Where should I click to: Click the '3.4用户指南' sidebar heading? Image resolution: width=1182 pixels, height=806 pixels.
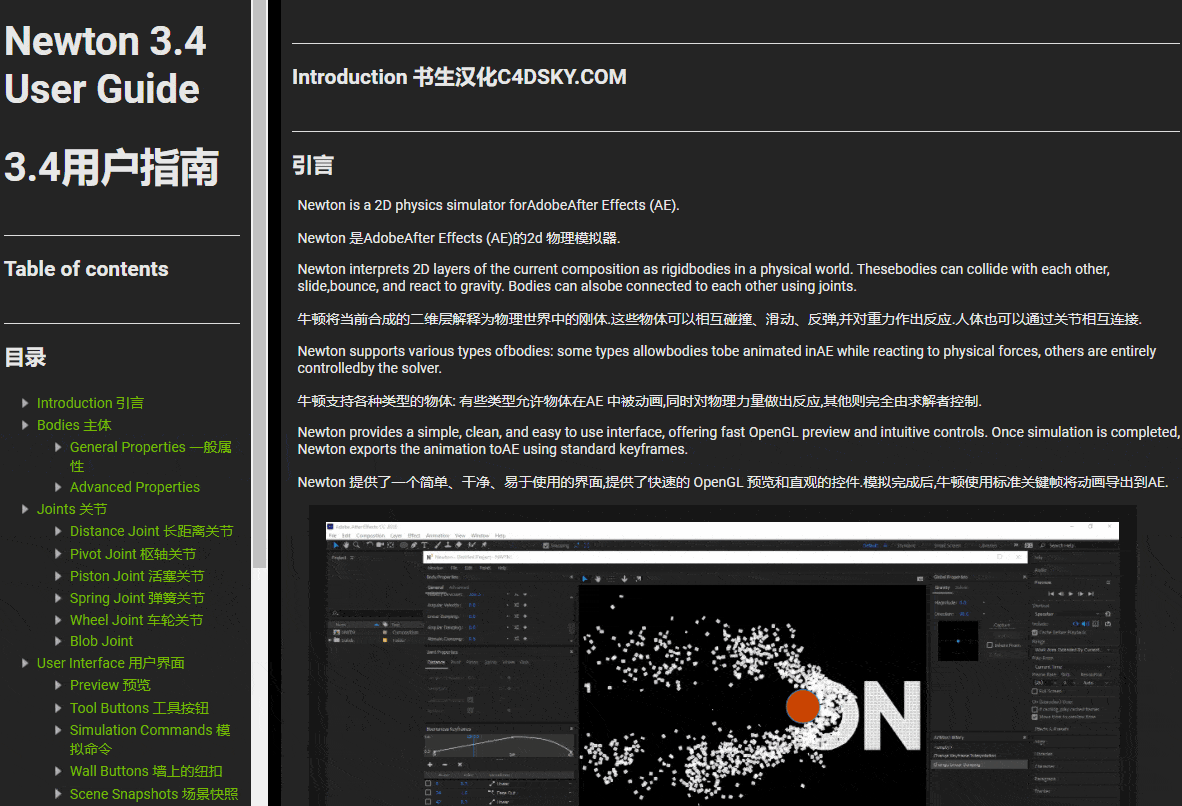(112, 167)
